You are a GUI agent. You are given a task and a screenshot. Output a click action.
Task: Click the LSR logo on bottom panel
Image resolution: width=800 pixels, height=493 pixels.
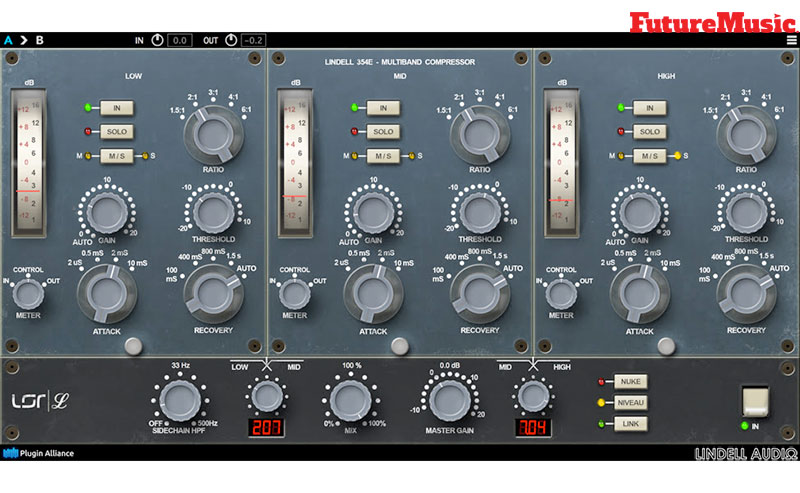(x=40, y=401)
